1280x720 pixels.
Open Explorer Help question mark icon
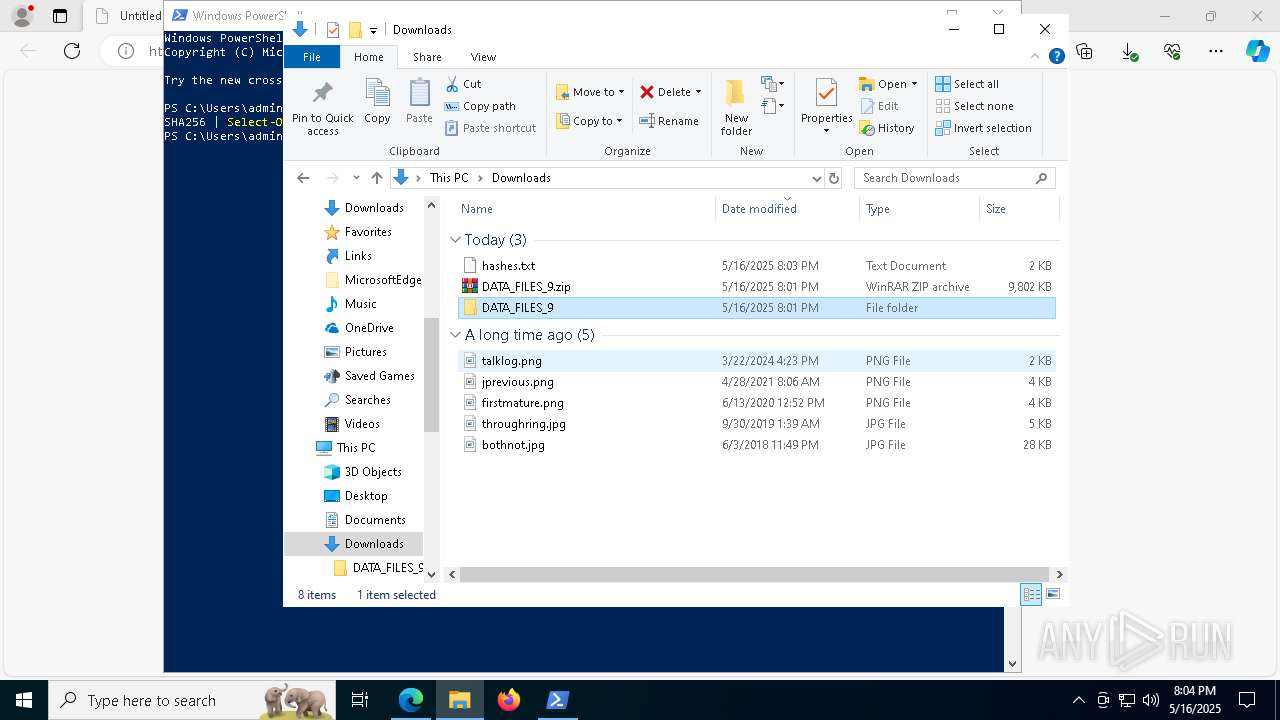(1056, 57)
